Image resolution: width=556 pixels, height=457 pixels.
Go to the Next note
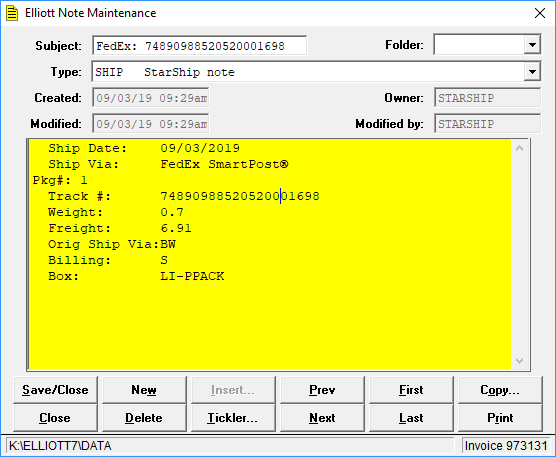[322, 418]
